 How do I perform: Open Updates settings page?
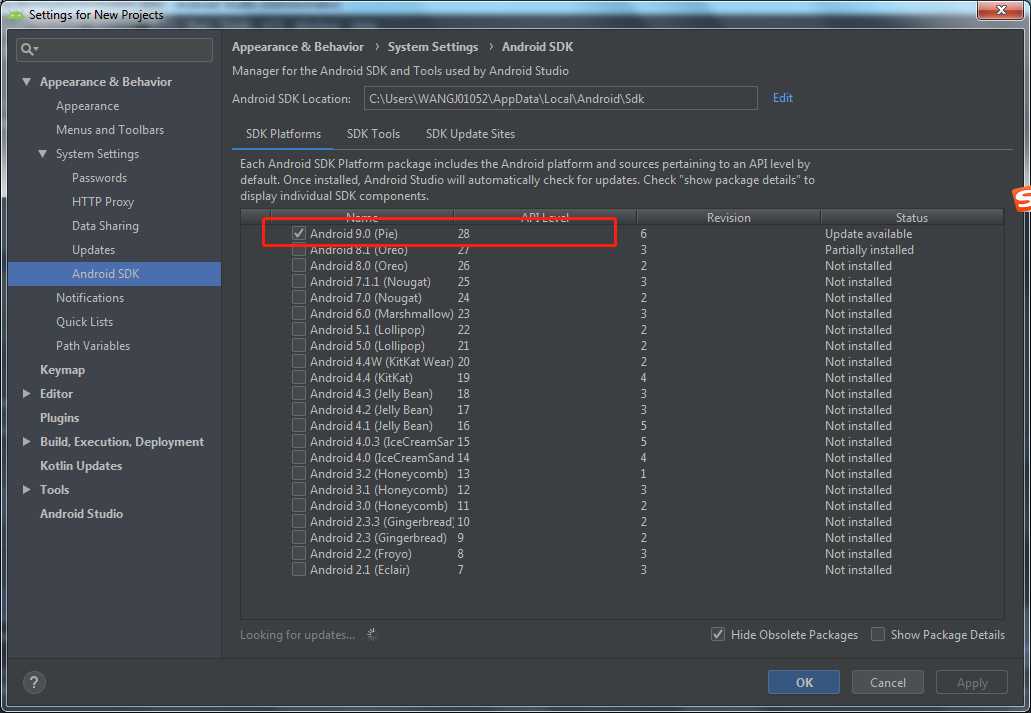(x=93, y=250)
